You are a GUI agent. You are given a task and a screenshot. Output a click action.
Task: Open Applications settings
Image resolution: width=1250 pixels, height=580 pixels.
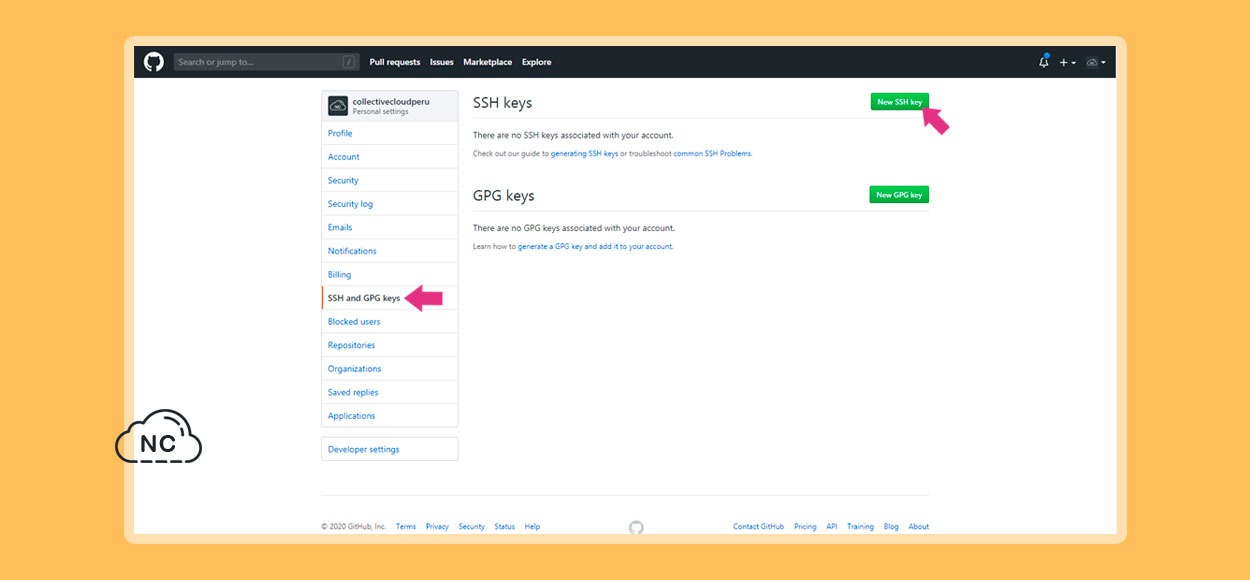pos(390,416)
